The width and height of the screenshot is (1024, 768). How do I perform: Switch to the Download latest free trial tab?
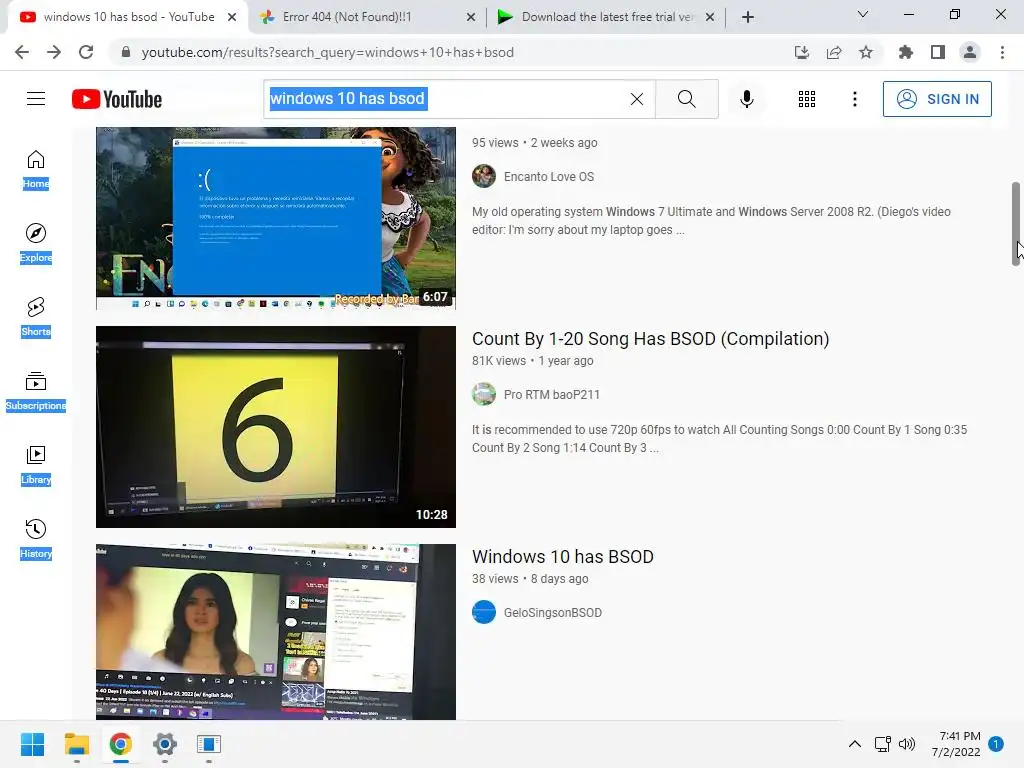point(607,17)
